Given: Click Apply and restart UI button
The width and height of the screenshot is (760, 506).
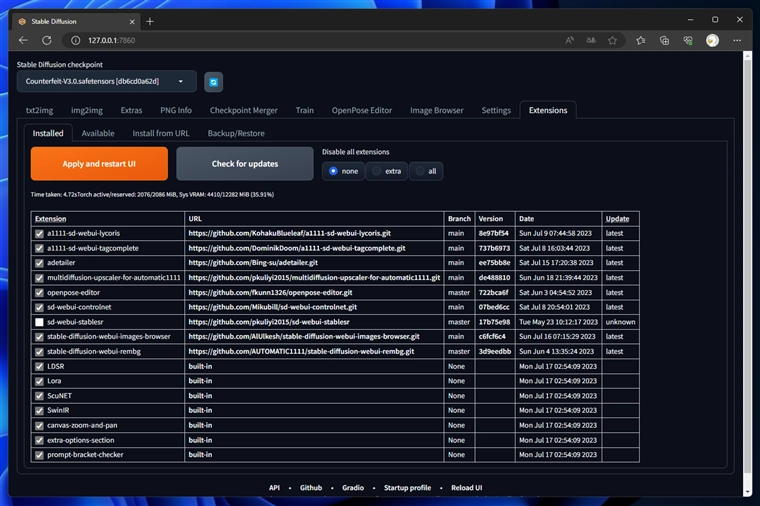Looking at the screenshot, I should coord(99,164).
